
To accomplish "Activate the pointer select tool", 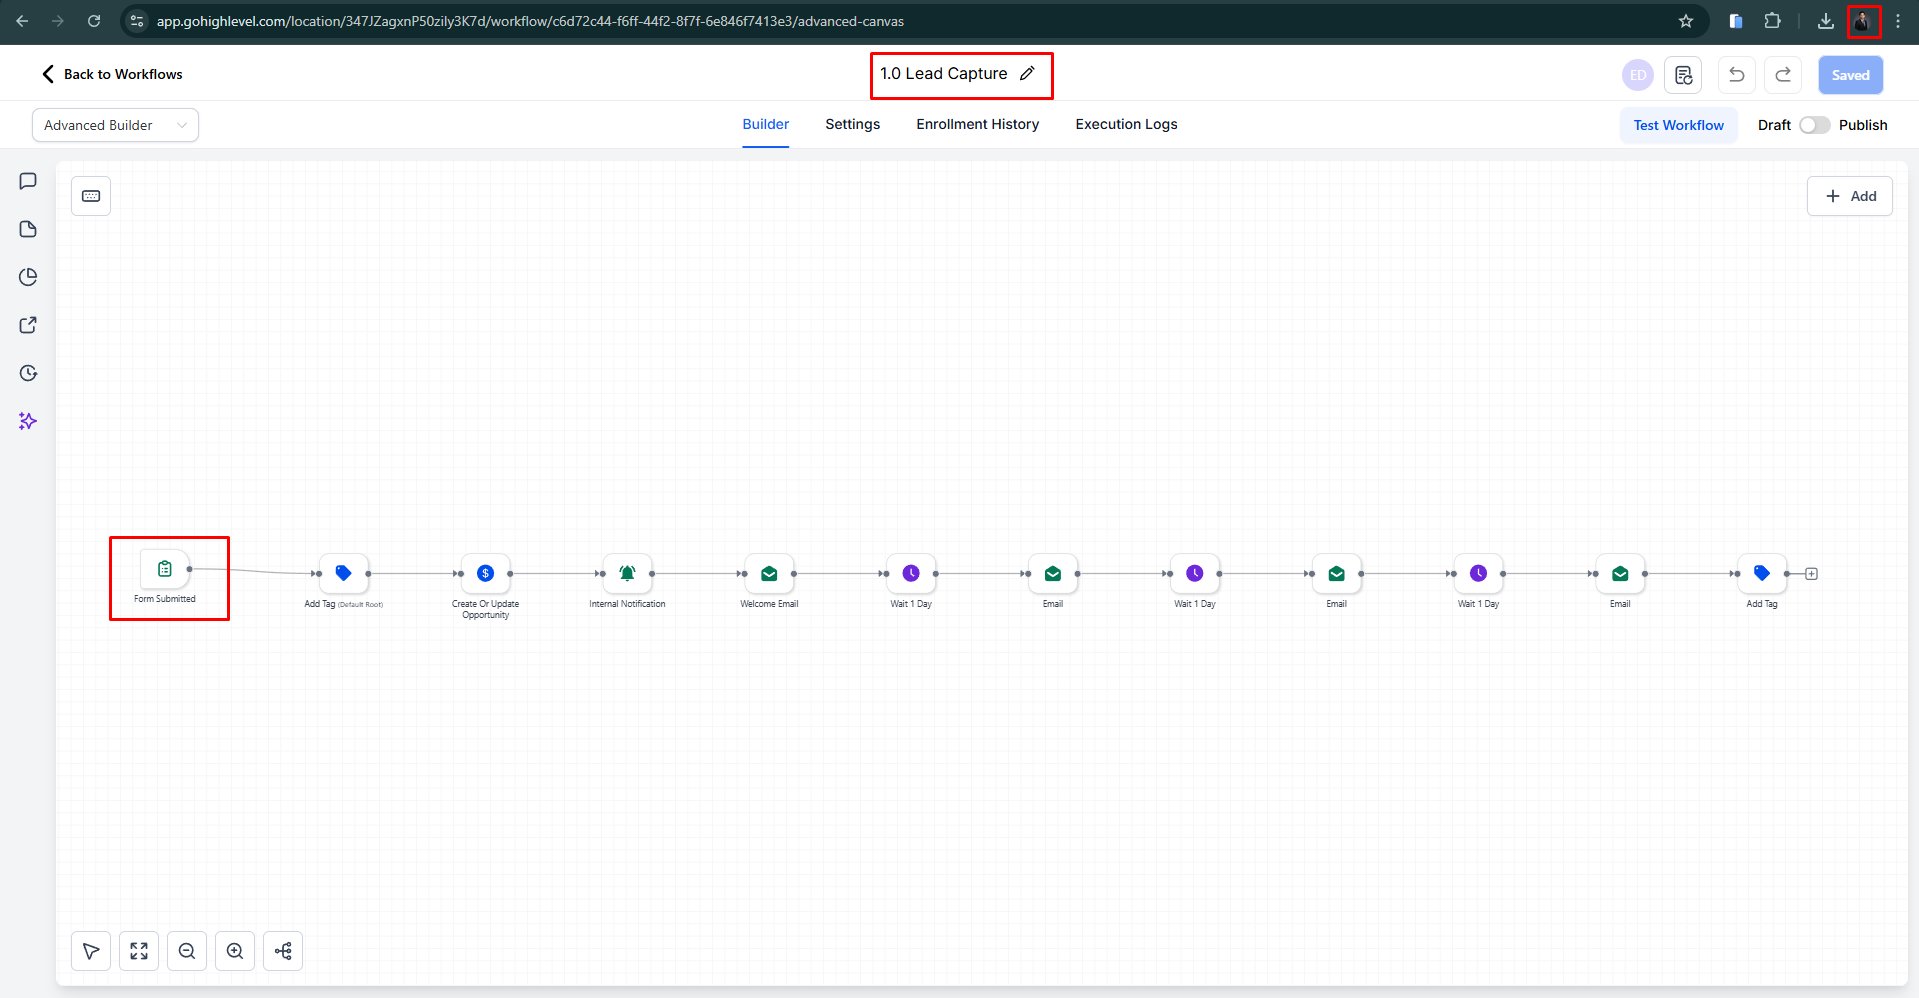I will coord(91,951).
